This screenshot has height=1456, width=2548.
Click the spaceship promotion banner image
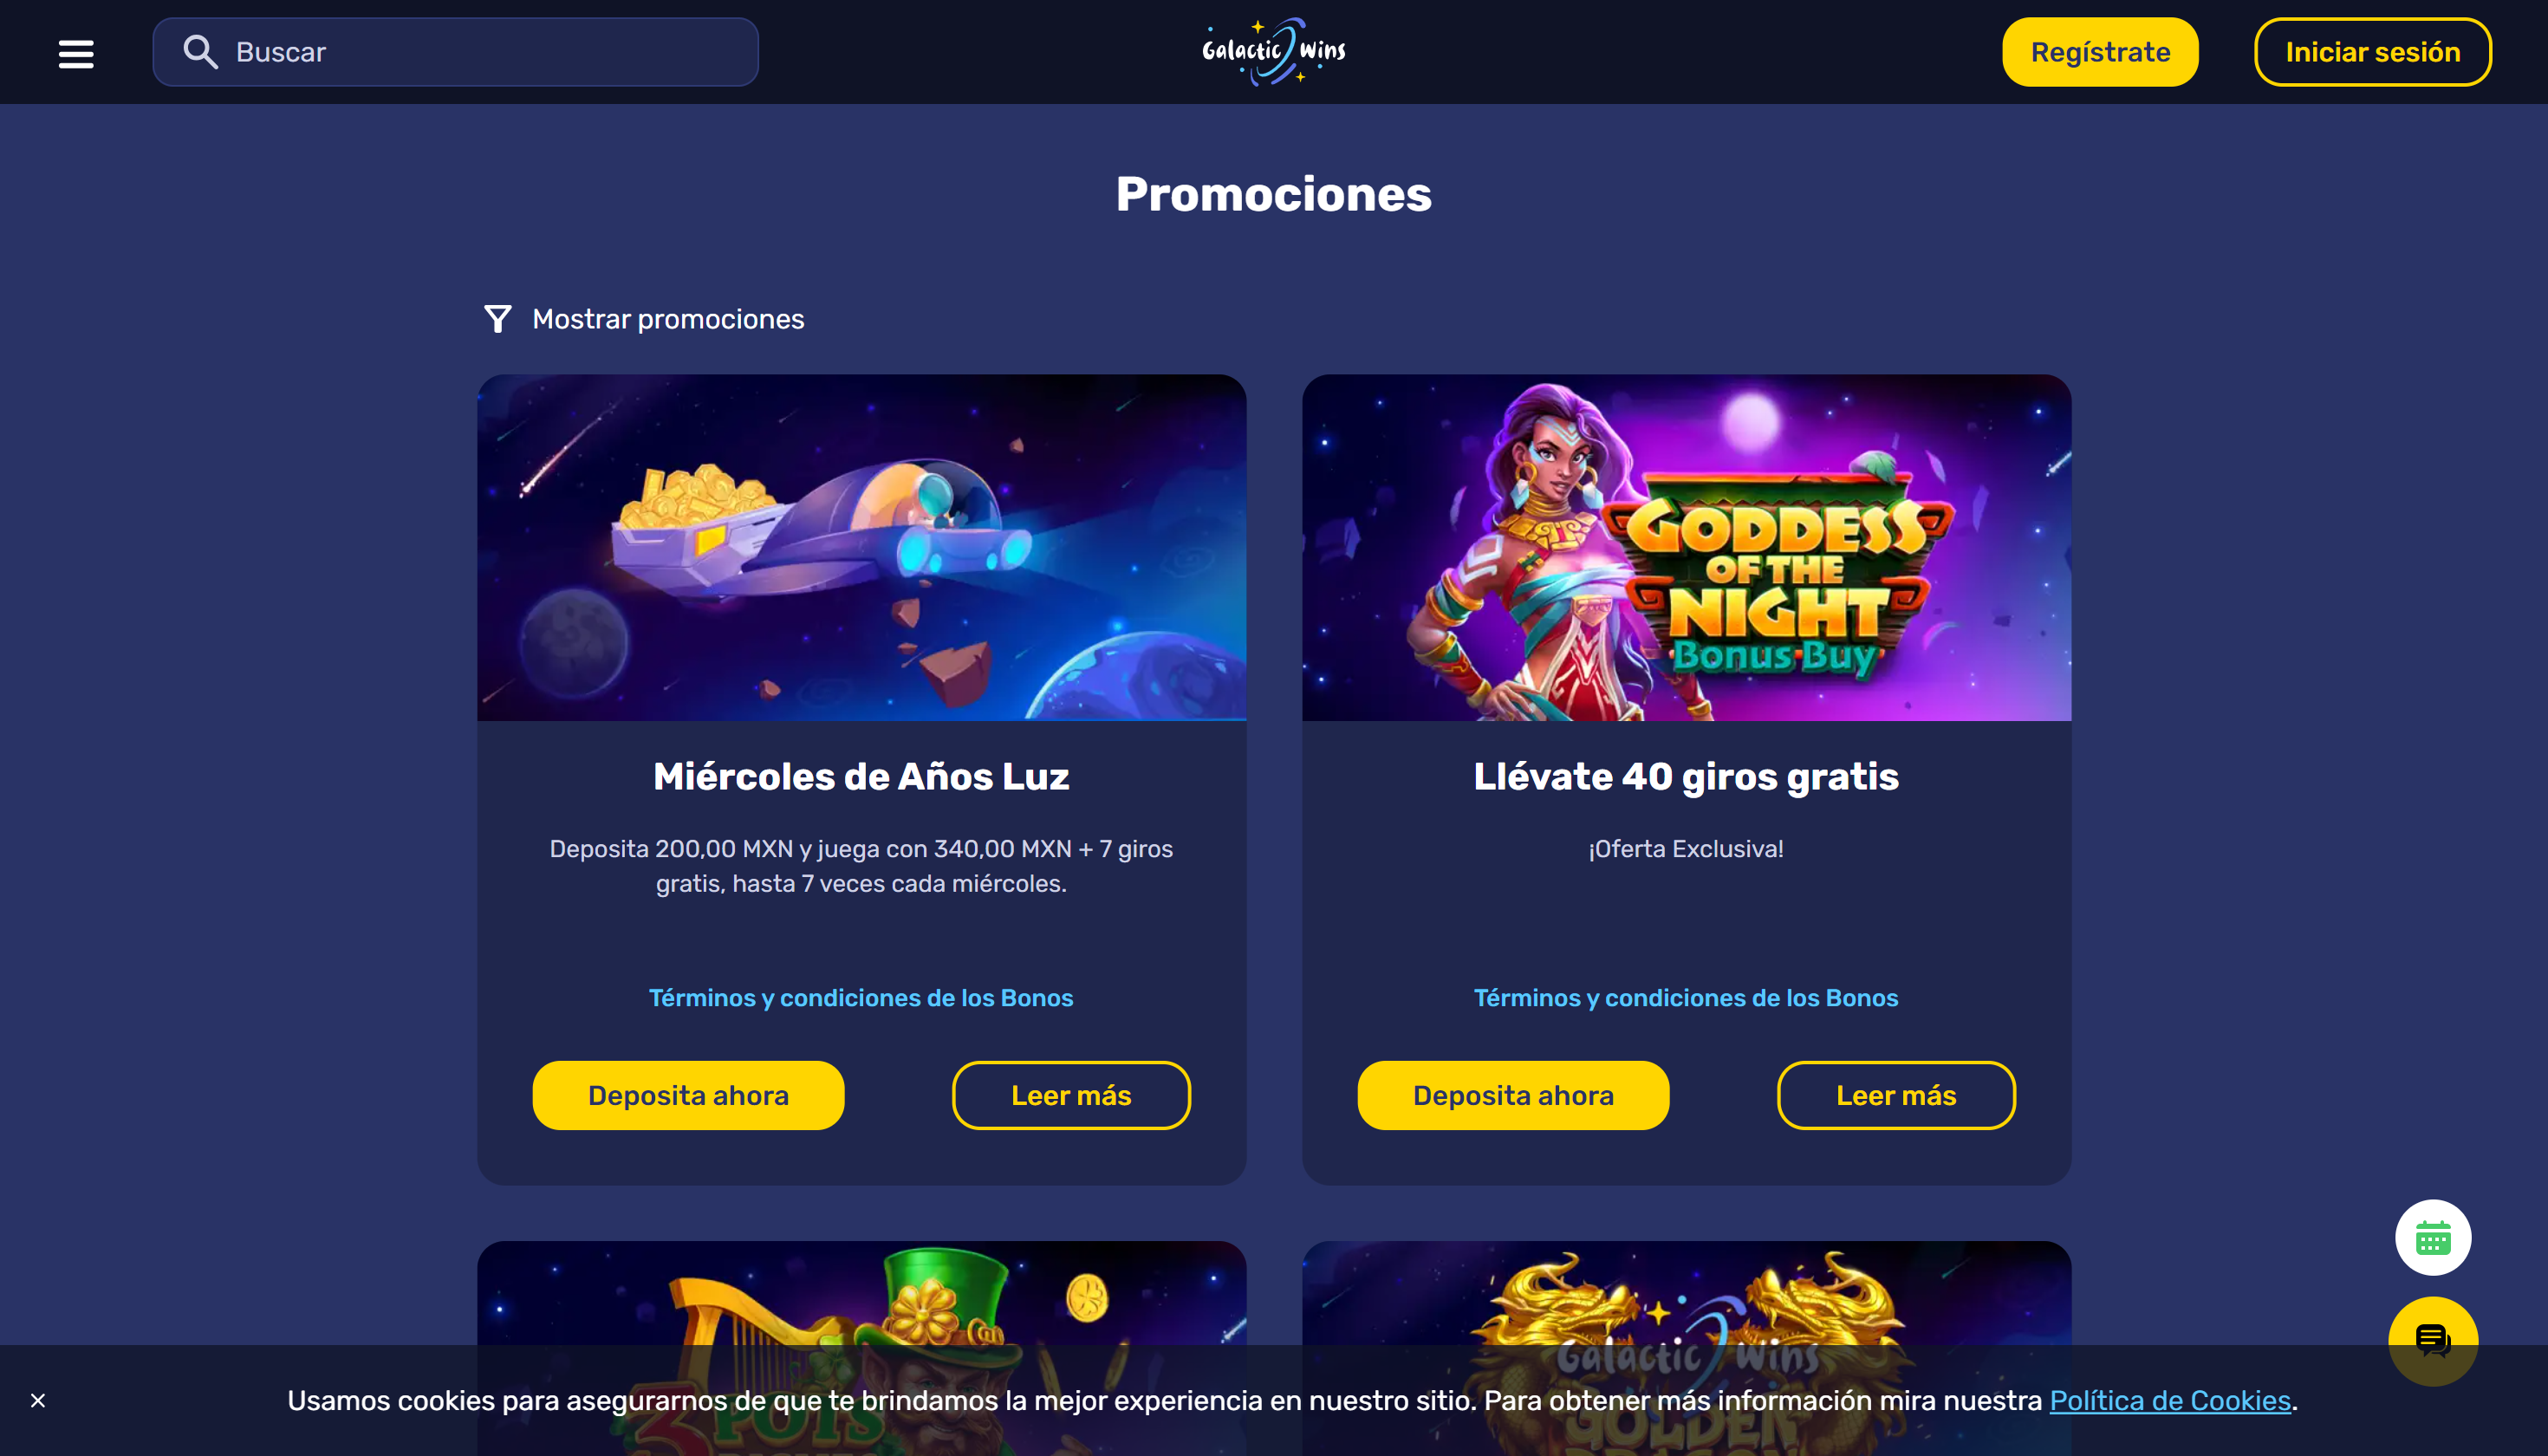pyautogui.click(x=861, y=547)
